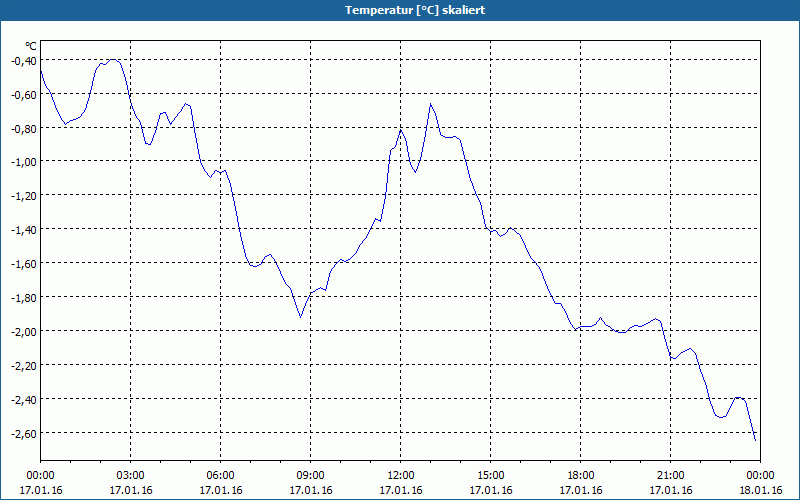Click the -2,60 label at the y-axis bottom
Image resolution: width=800 pixels, height=500 pixels.
pos(23,434)
